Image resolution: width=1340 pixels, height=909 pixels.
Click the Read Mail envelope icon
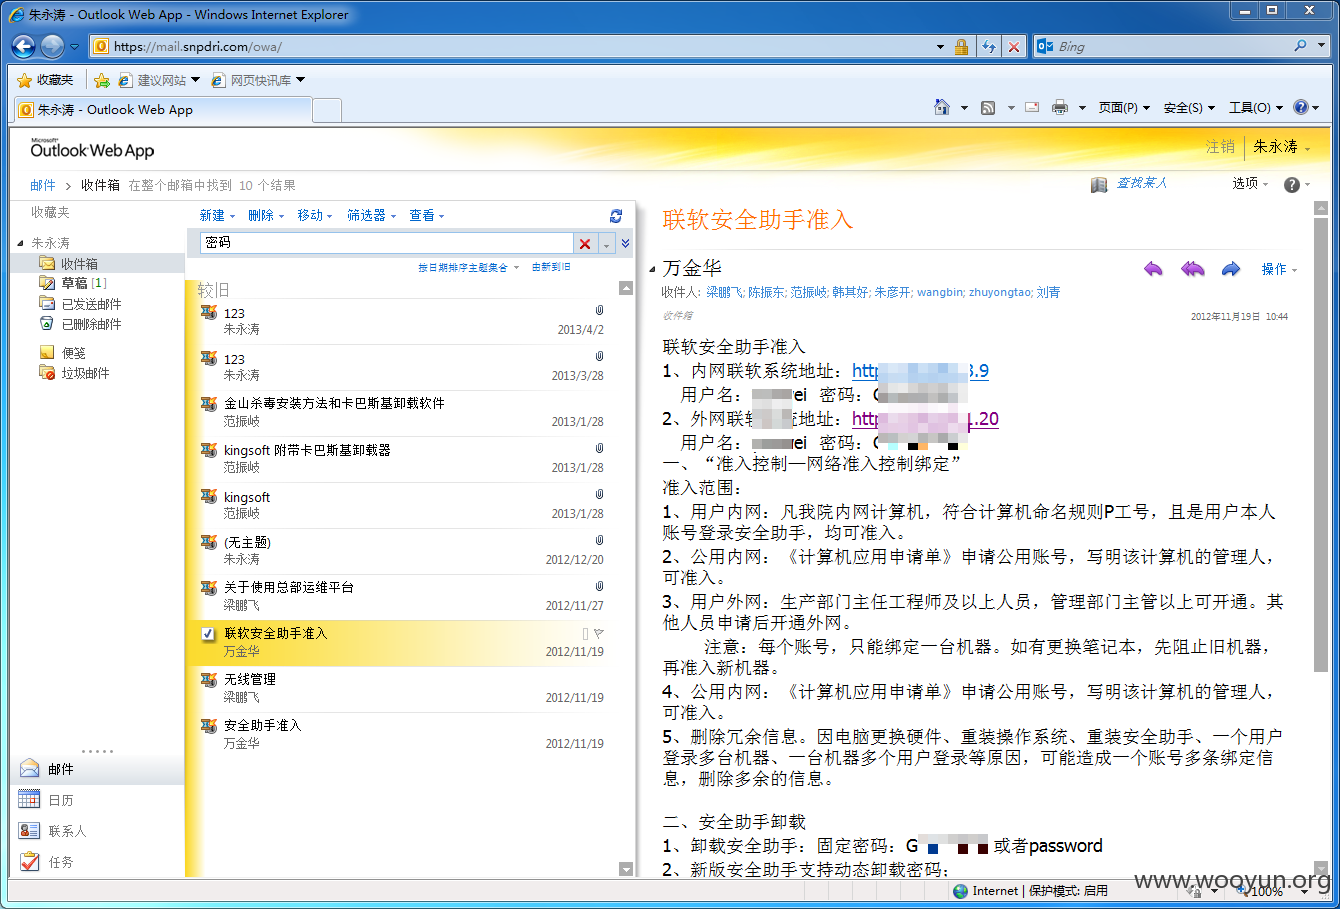1032,107
